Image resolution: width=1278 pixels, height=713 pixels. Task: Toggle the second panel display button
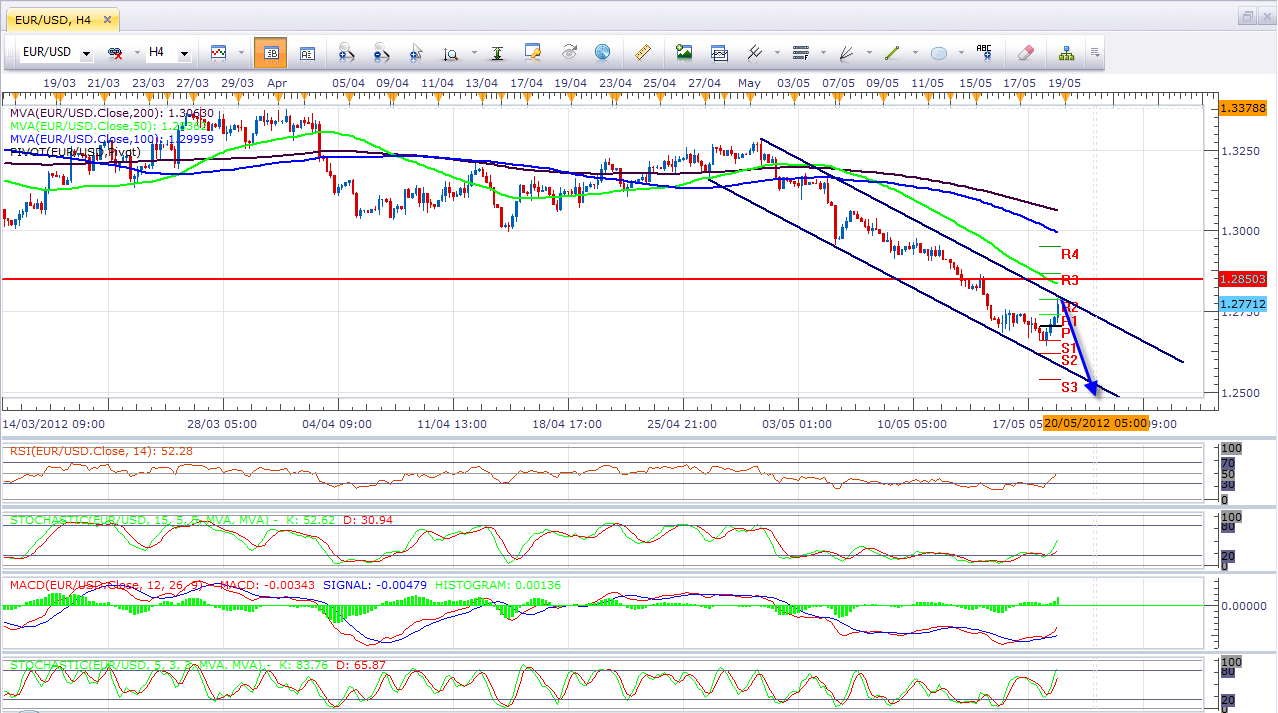[307, 52]
